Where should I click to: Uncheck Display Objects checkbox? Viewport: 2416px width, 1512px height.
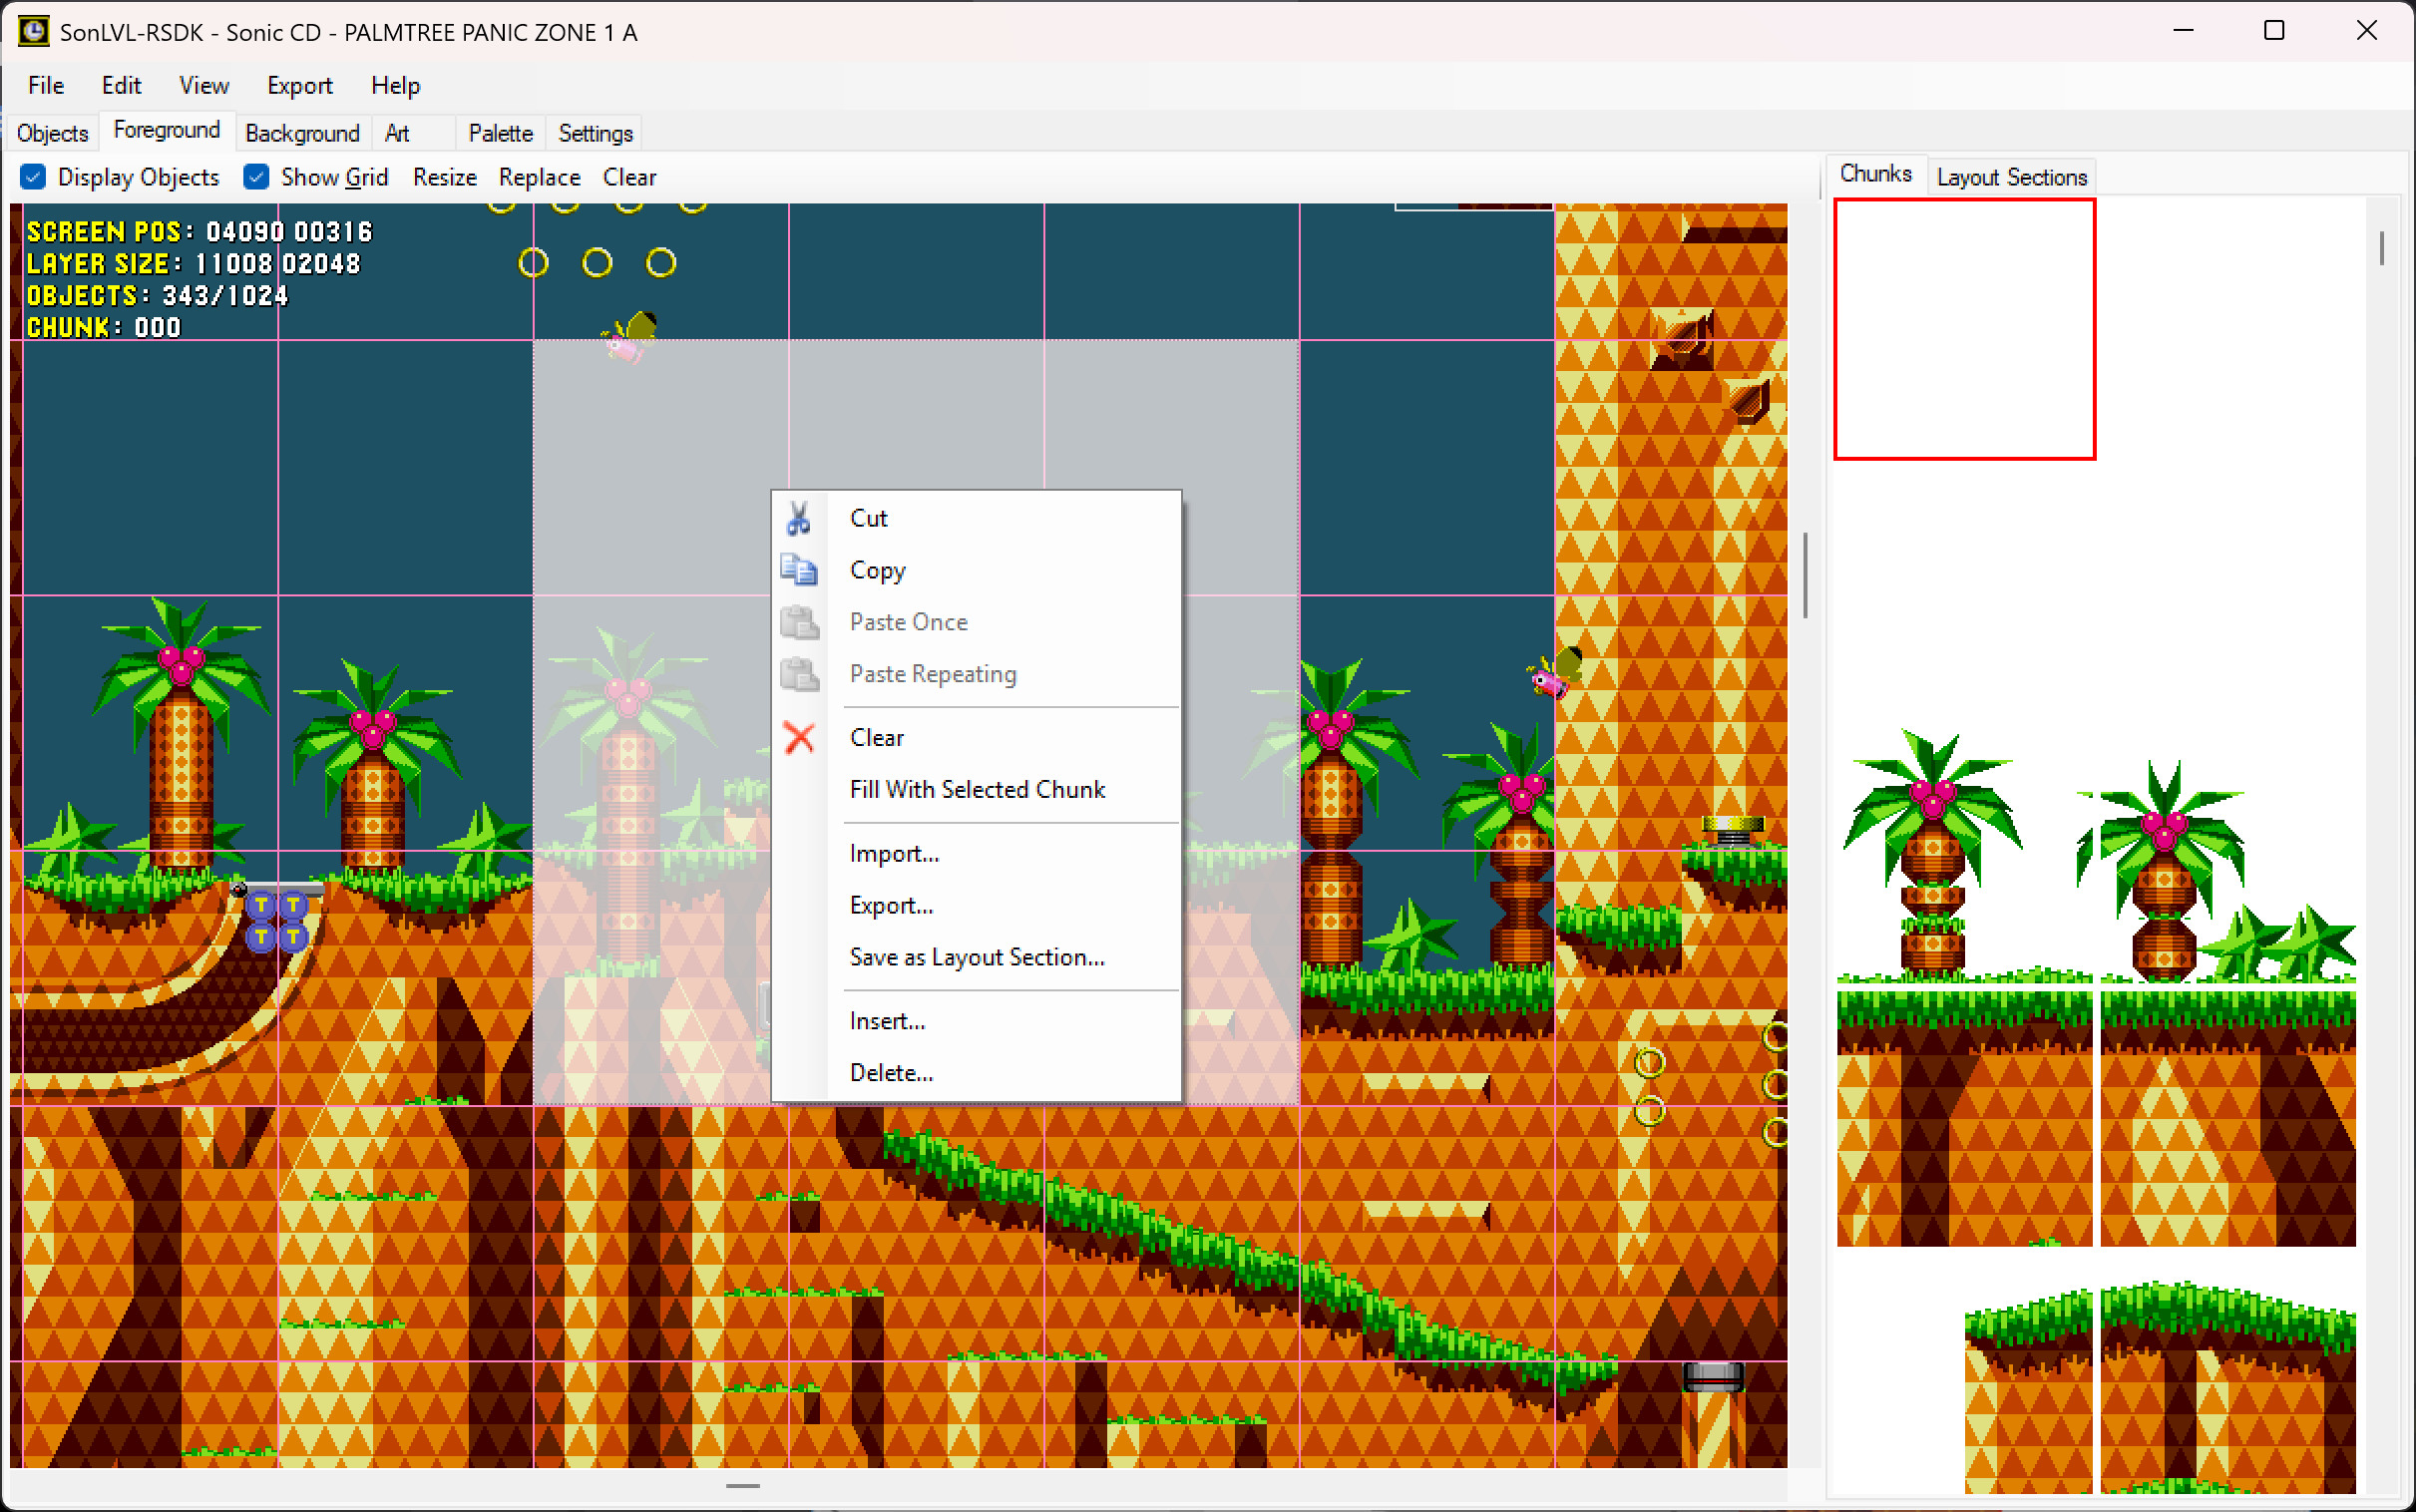[x=33, y=177]
